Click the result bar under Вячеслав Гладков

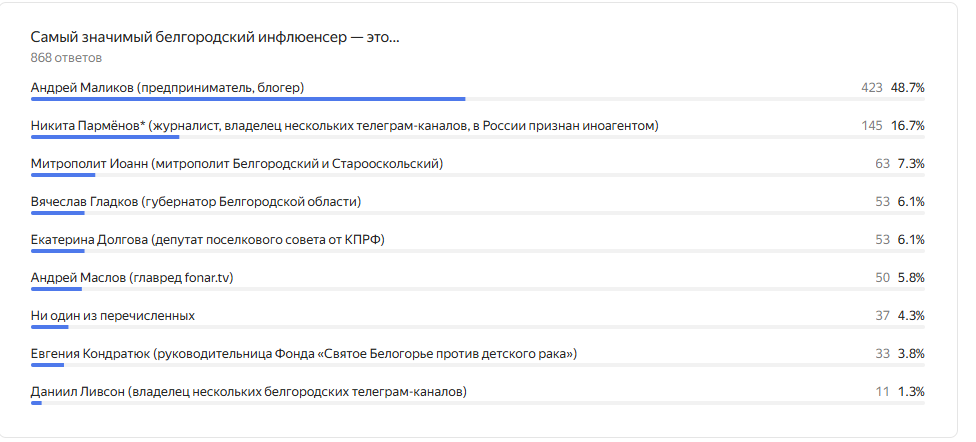[58, 213]
